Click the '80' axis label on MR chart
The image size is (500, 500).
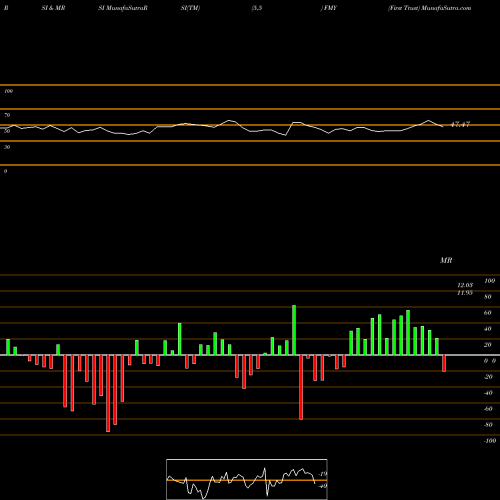point(488,297)
